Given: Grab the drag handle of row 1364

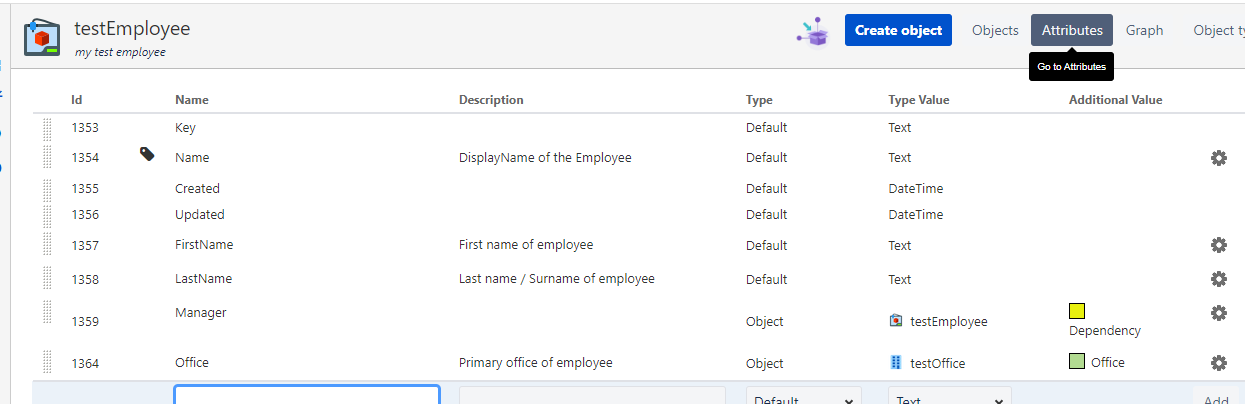Looking at the screenshot, I should tap(47, 361).
